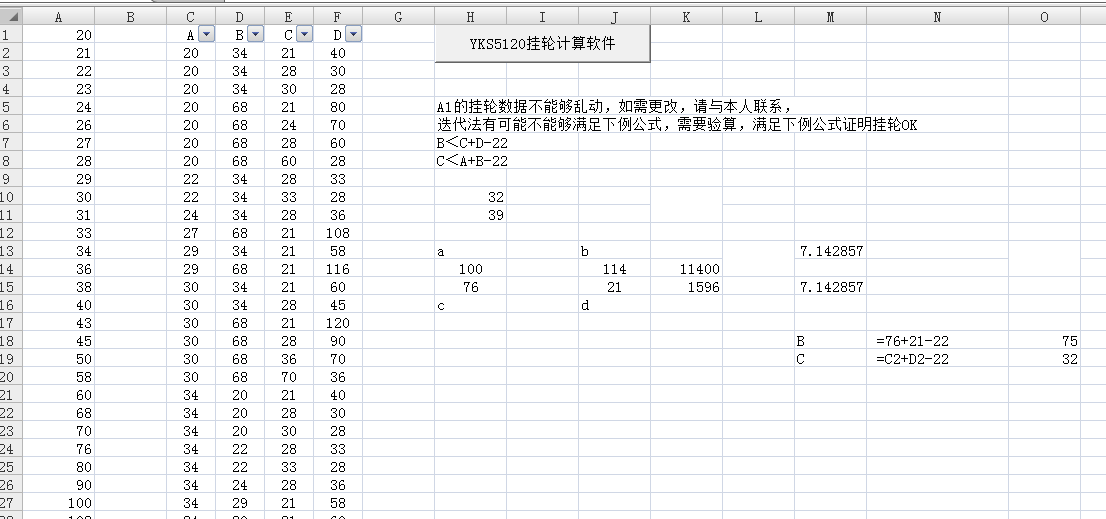1106x519 pixels.
Task: Select cell D27 with value 29
Action: [240, 503]
